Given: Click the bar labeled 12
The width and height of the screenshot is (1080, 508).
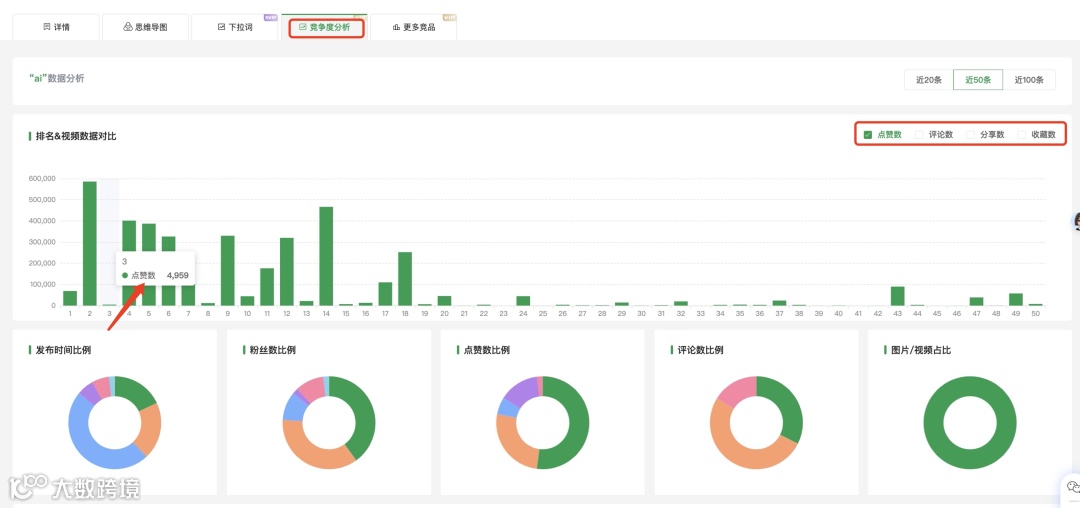Looking at the screenshot, I should click(287, 272).
